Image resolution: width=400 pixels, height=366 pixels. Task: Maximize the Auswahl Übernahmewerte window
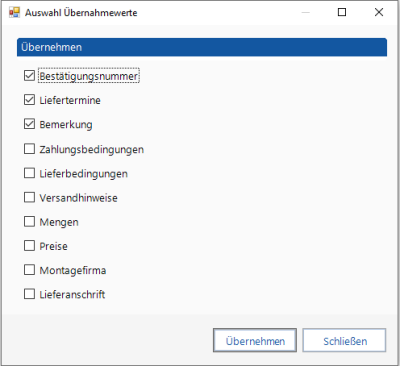tap(342, 12)
